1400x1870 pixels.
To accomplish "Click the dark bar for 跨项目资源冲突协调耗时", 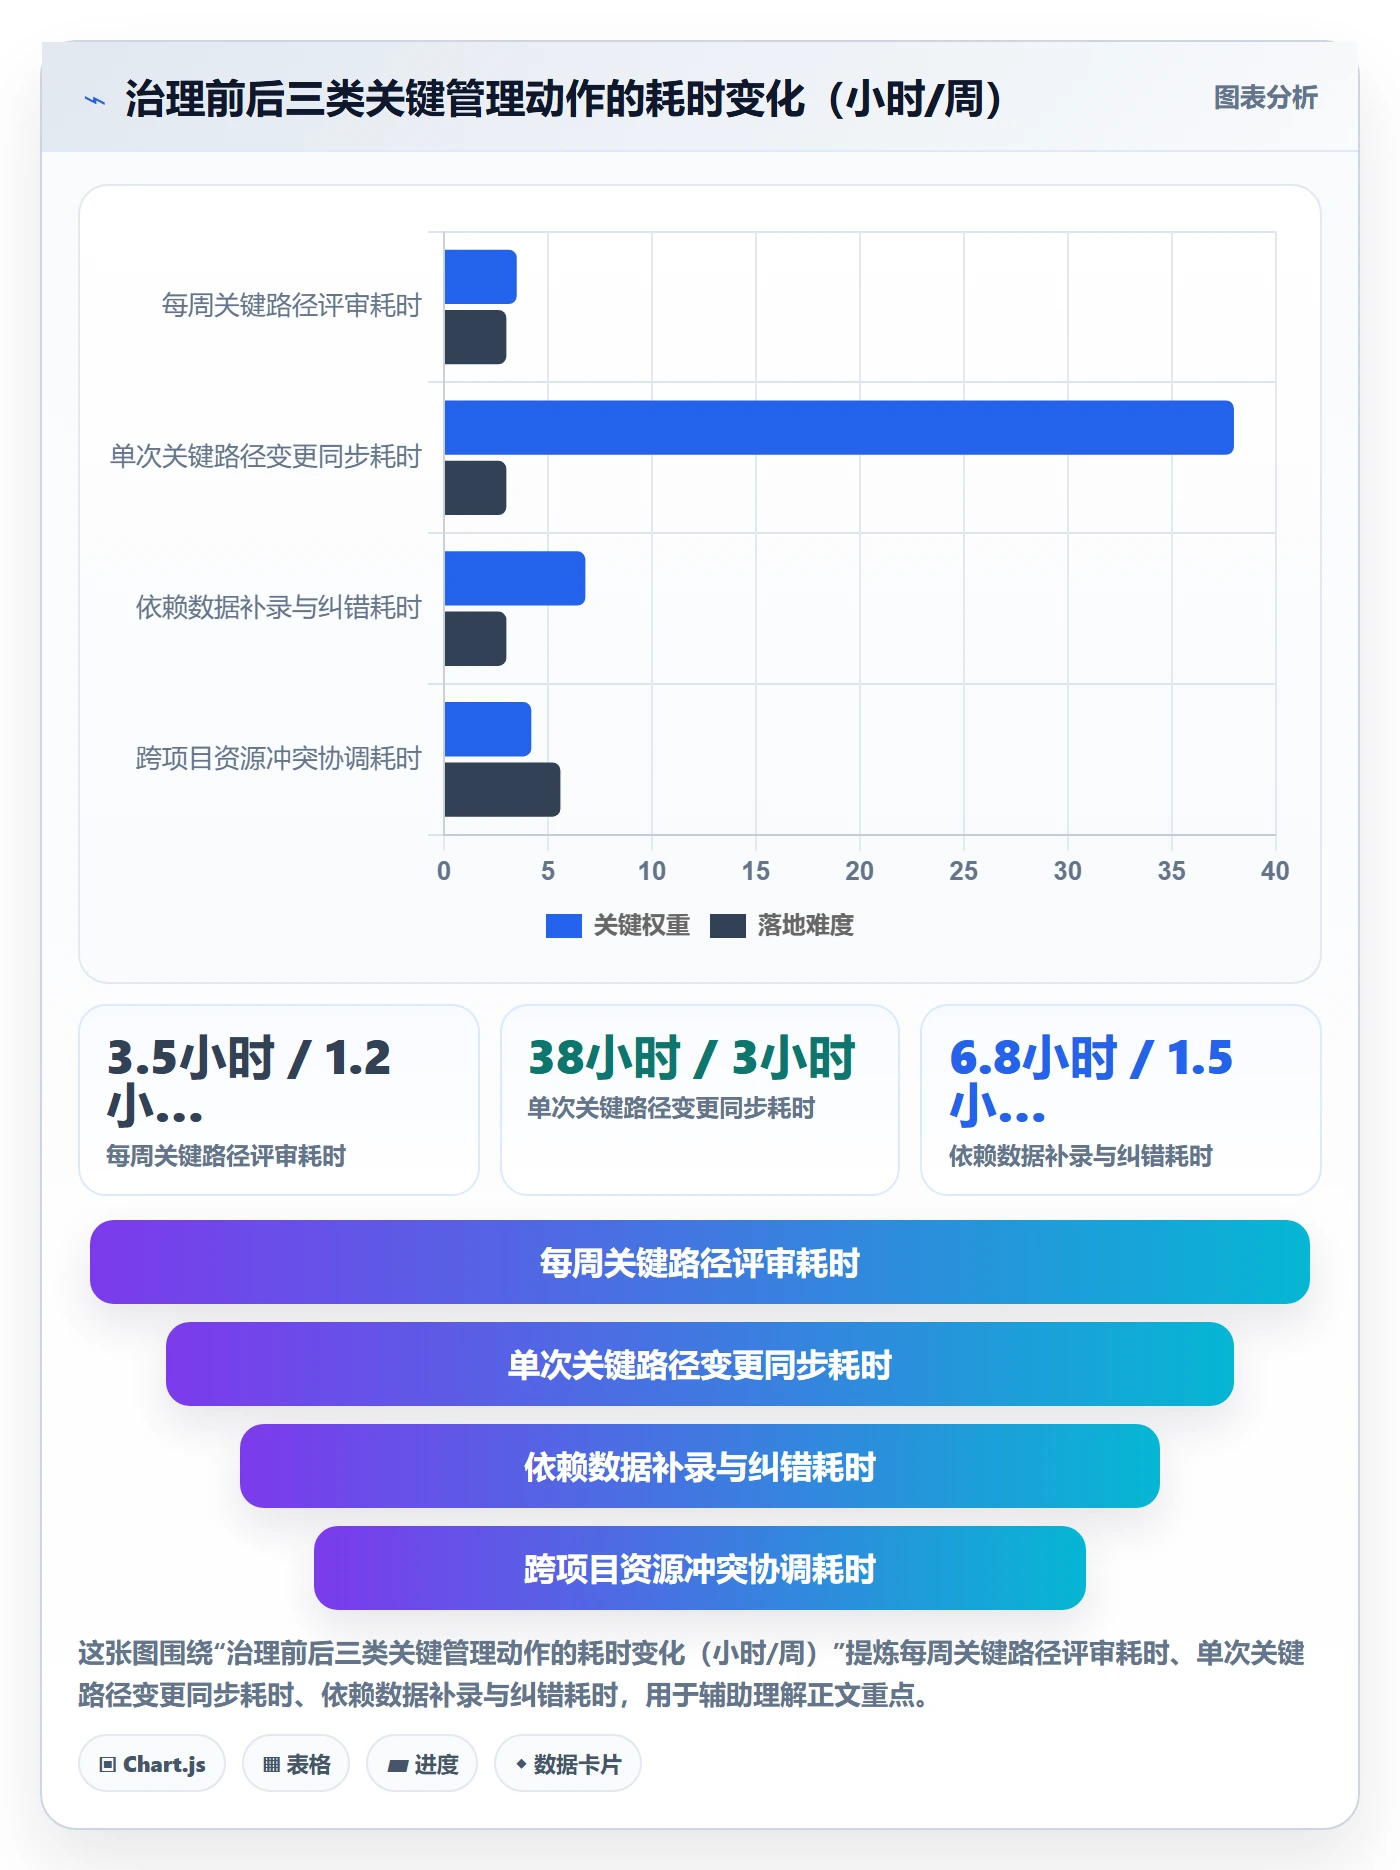I will click(x=502, y=790).
